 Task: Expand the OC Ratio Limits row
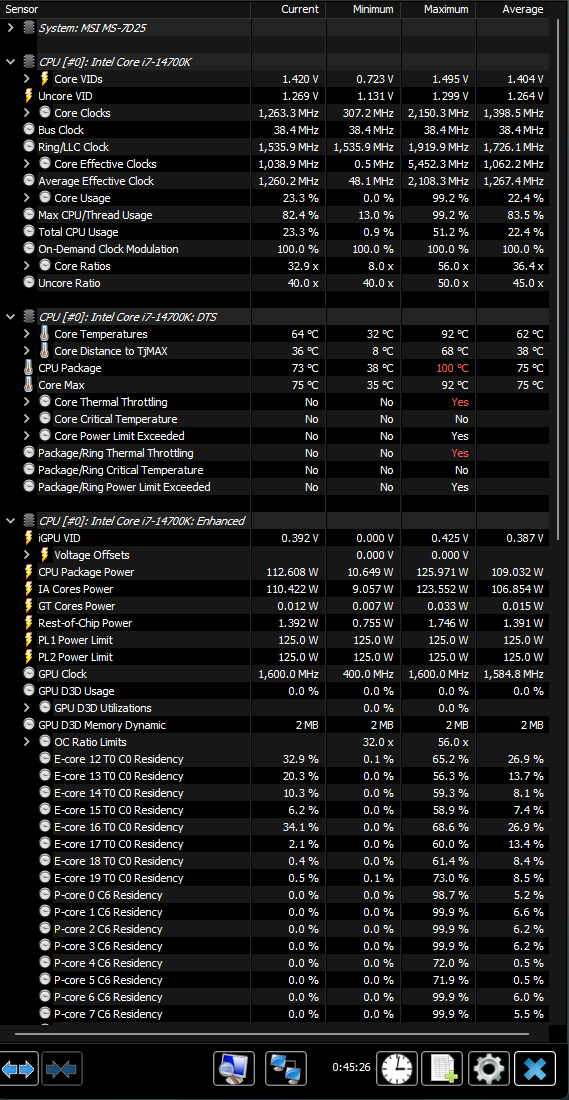pos(27,742)
